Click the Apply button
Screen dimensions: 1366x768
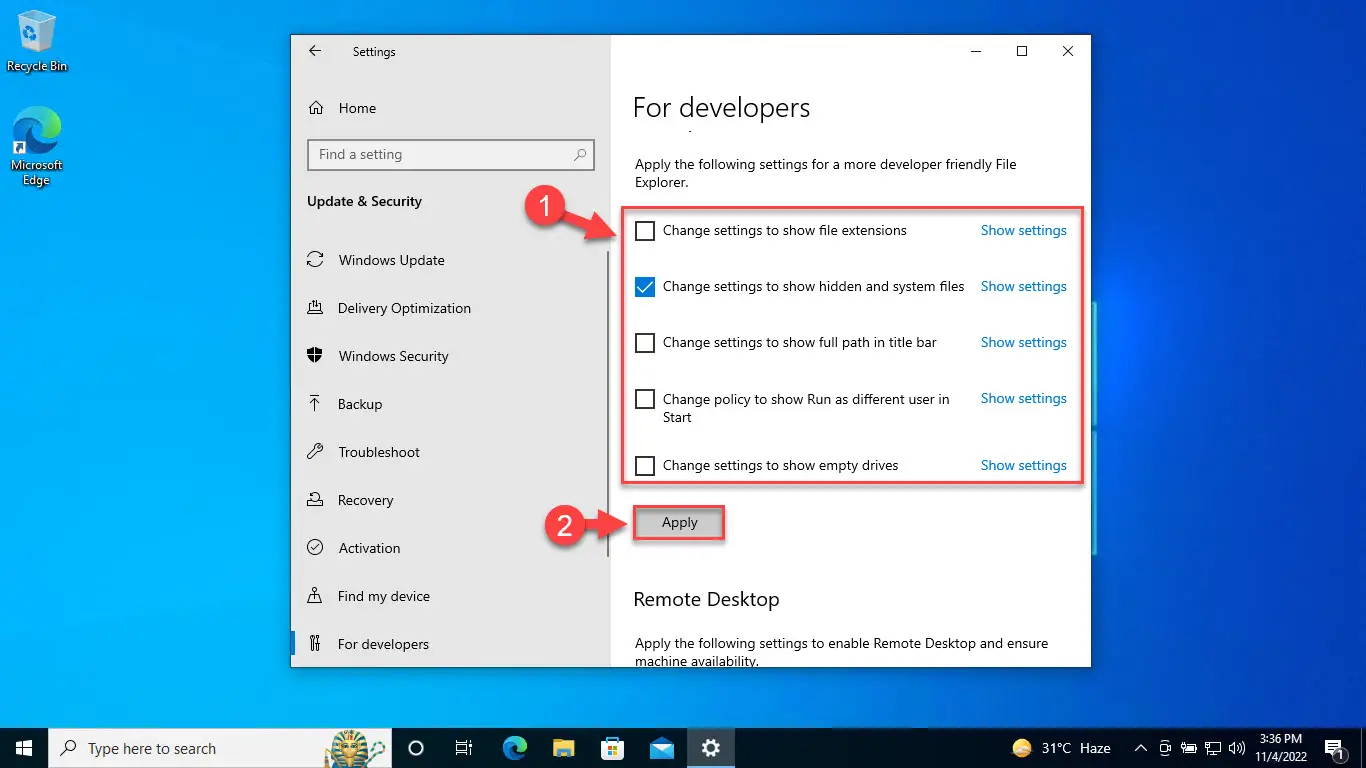[679, 523]
